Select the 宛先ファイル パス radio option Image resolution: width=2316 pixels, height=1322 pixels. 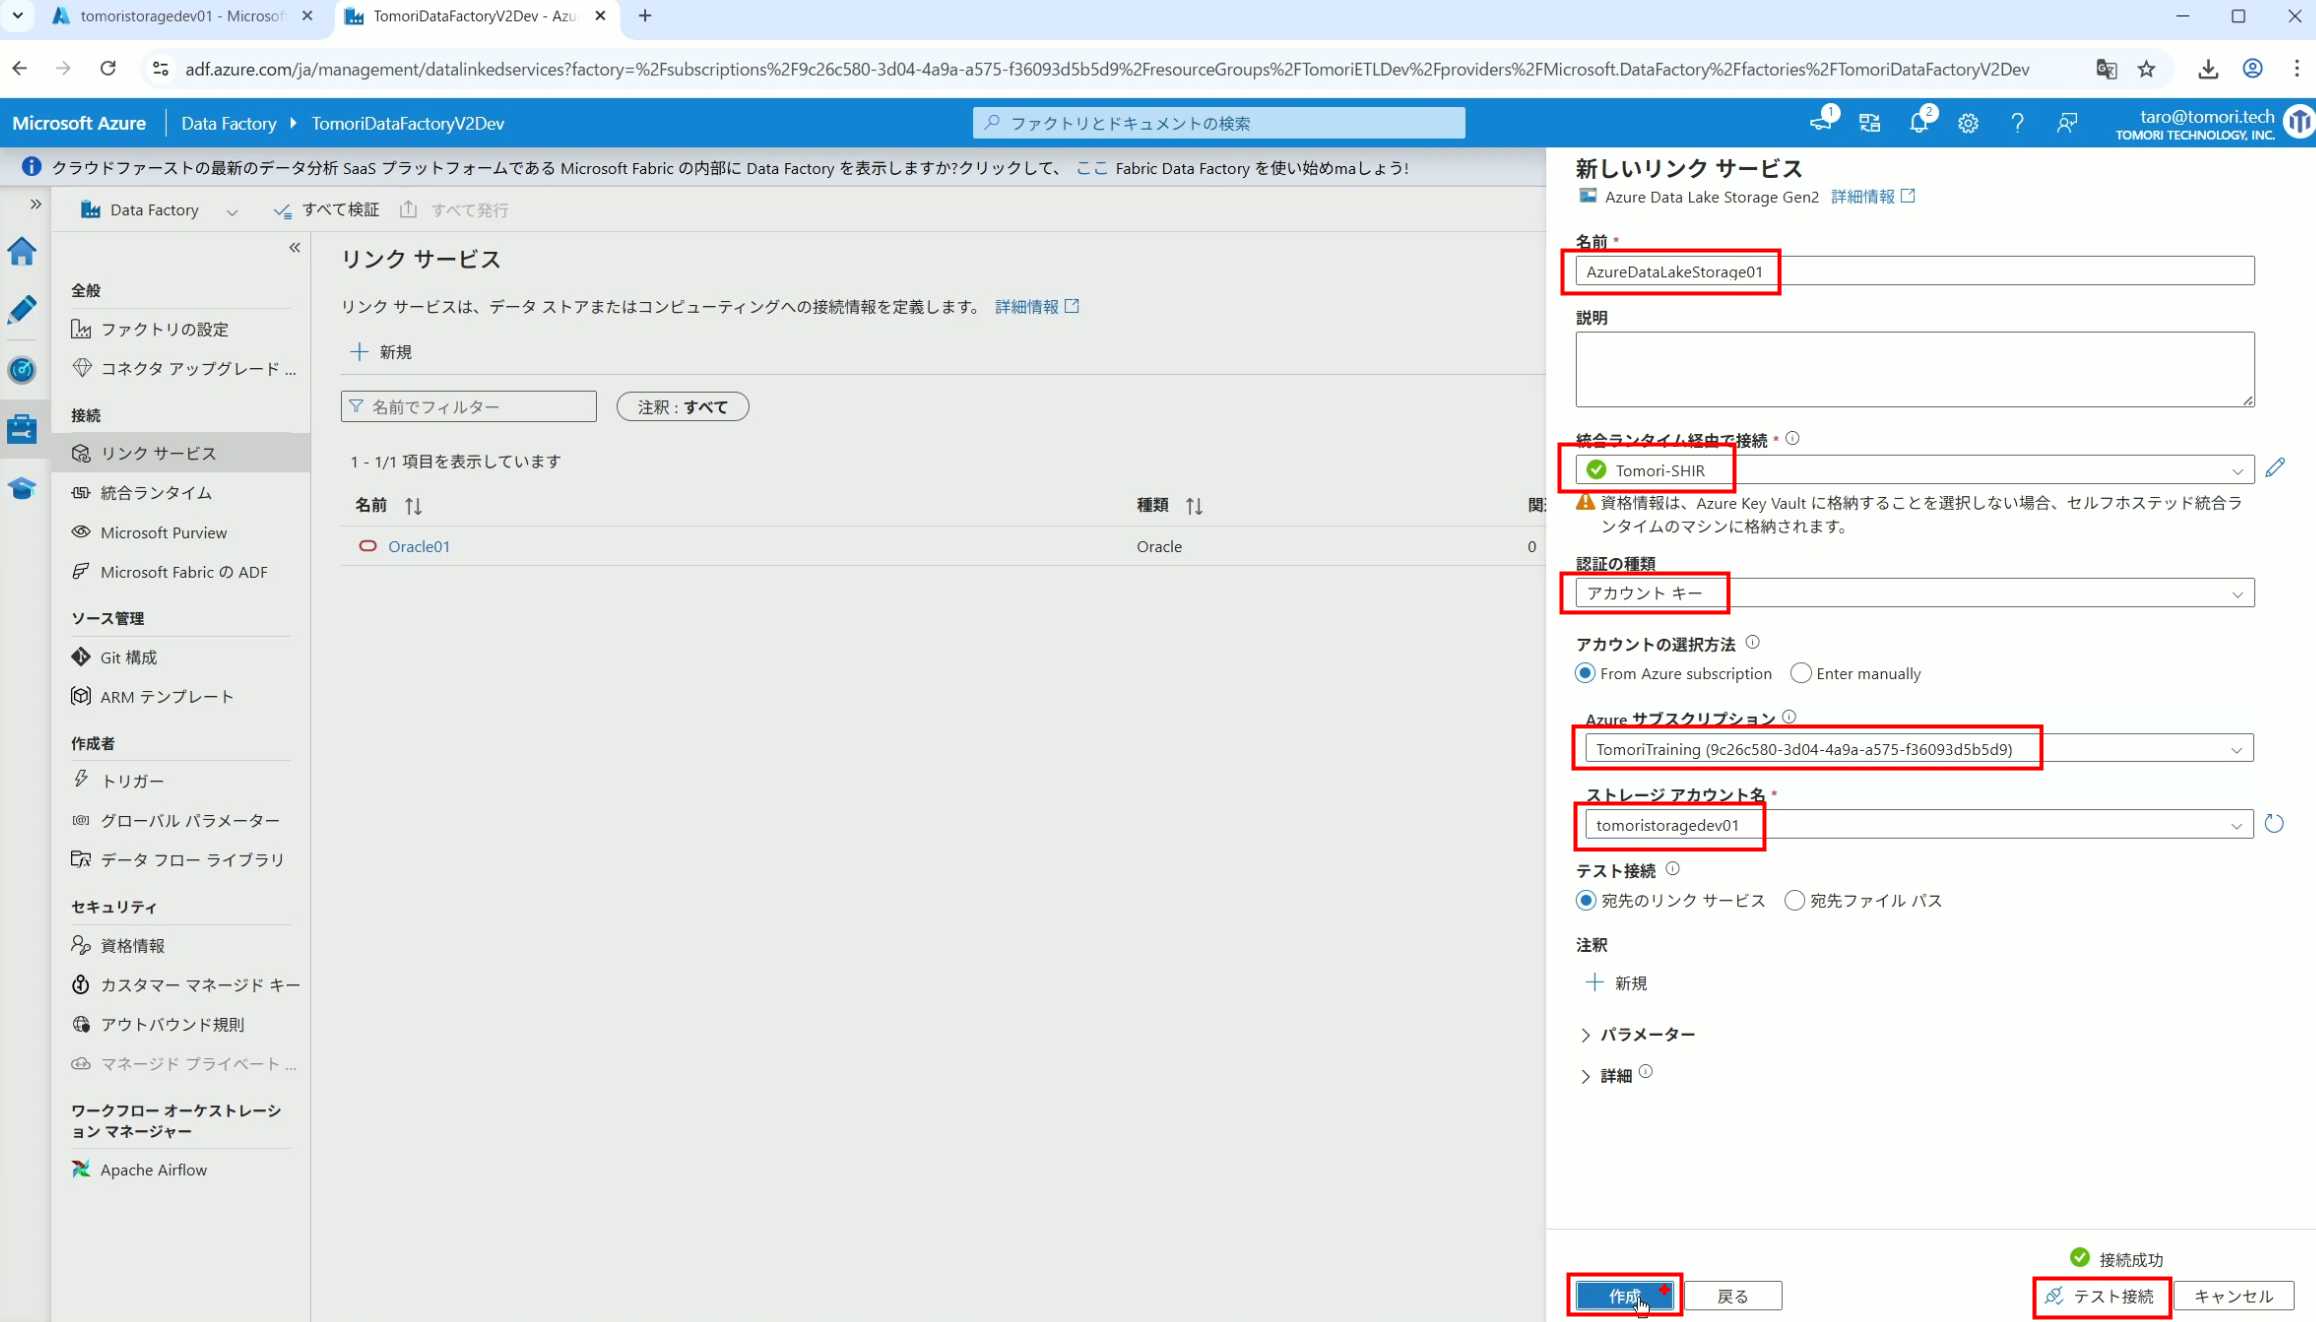click(x=1795, y=900)
